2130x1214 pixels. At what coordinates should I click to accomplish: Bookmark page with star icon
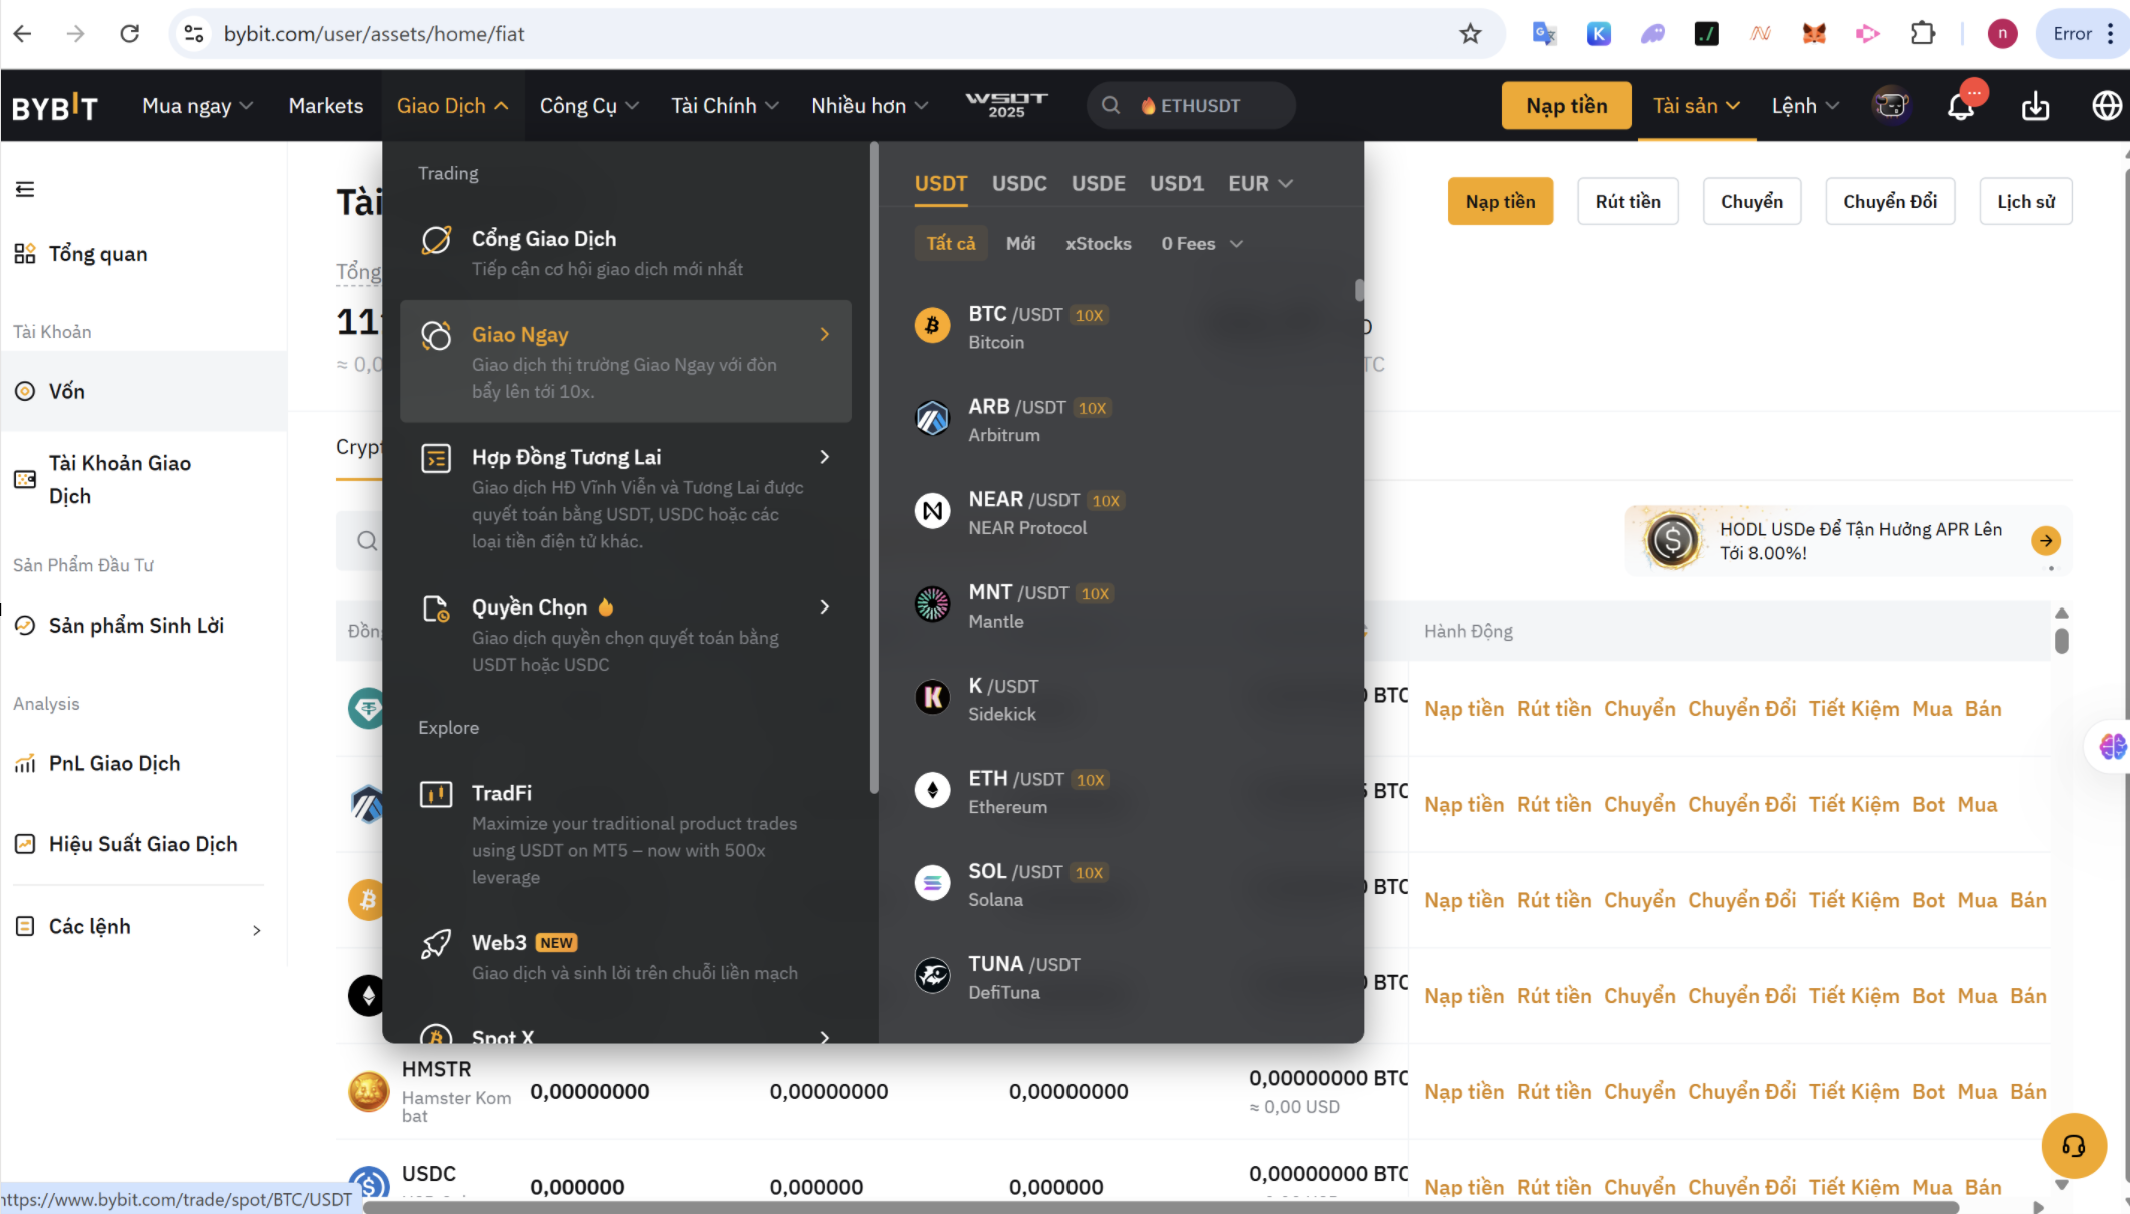click(1469, 34)
